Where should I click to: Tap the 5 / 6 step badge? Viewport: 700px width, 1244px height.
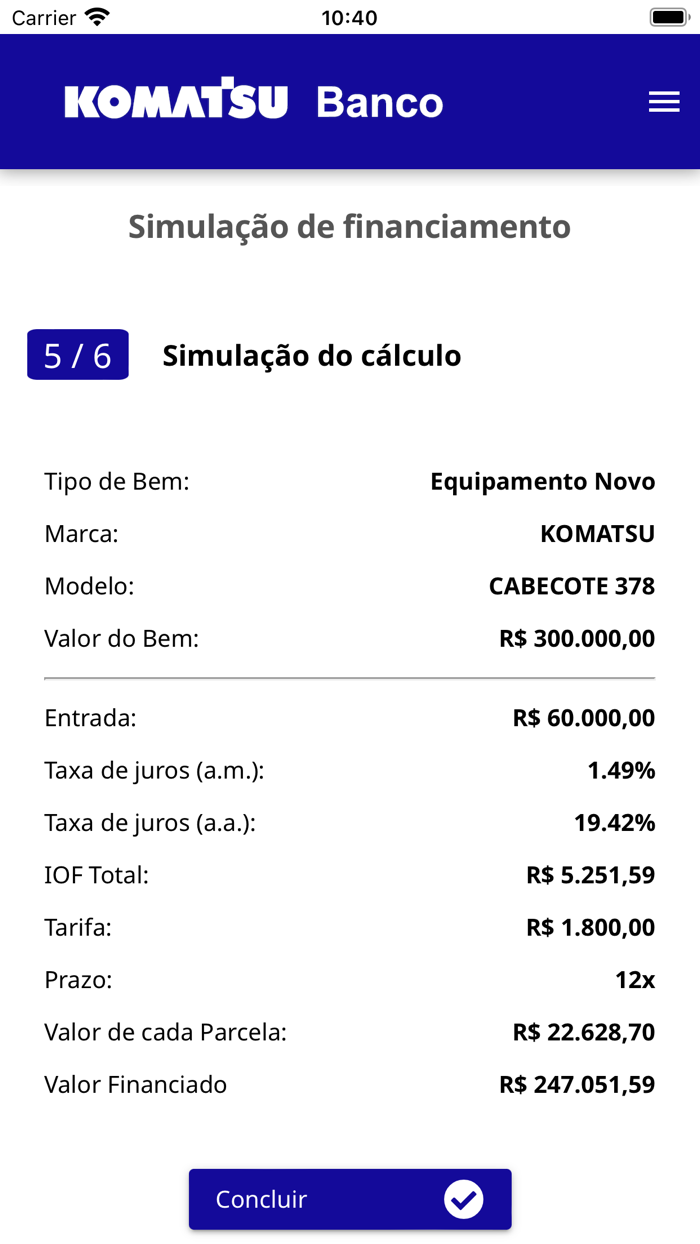click(77, 355)
